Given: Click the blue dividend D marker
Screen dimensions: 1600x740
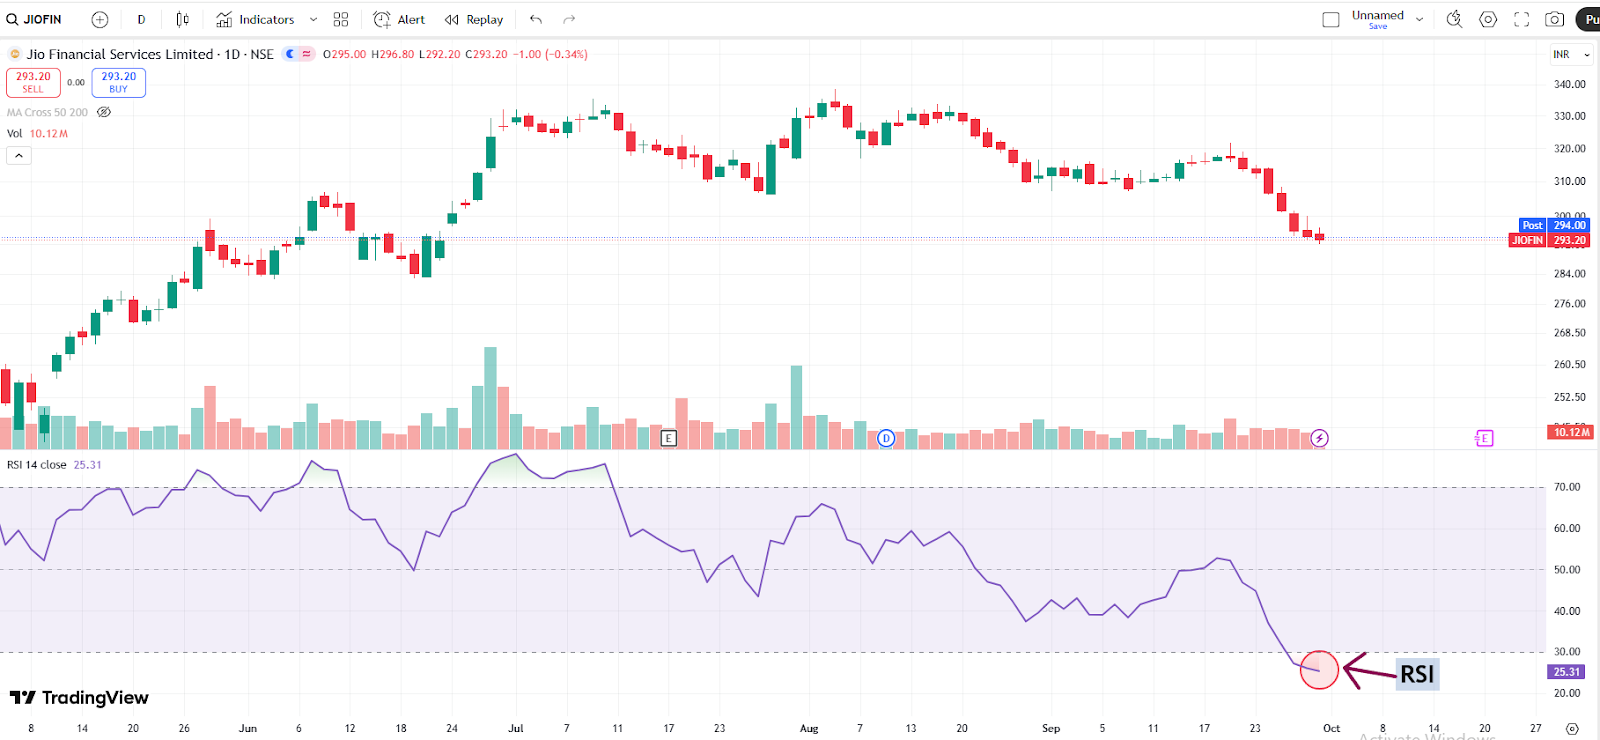Looking at the screenshot, I should (x=886, y=438).
